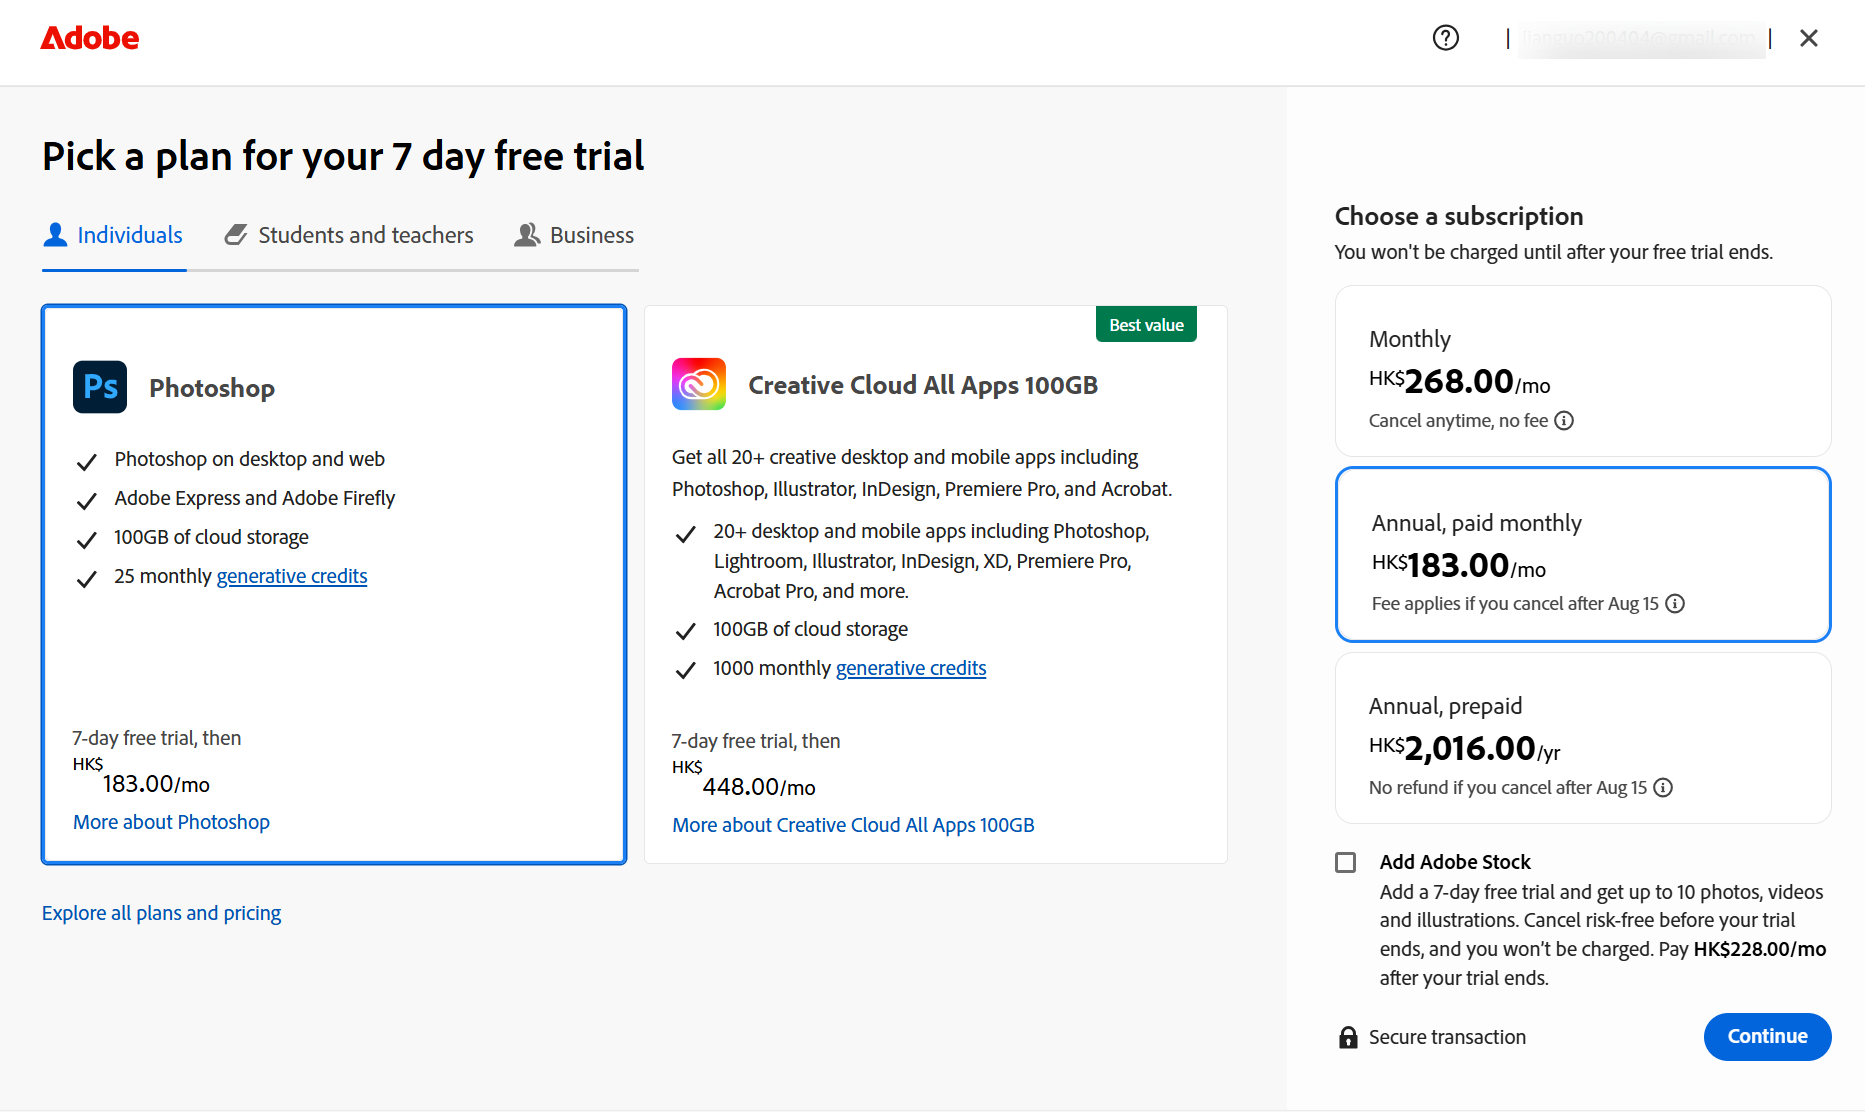Choose Annual, paid monthly subscription
The height and width of the screenshot is (1112, 1865).
[1583, 554]
